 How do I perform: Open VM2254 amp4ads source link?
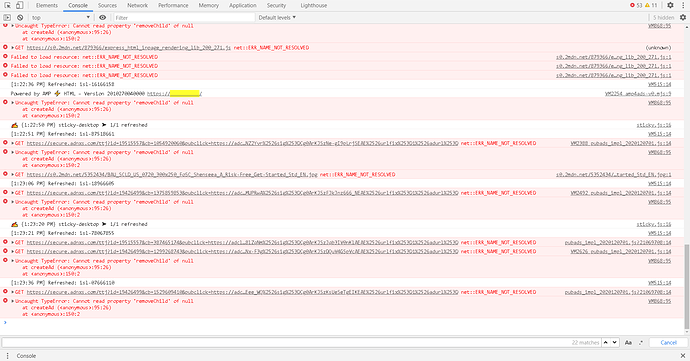pos(638,94)
